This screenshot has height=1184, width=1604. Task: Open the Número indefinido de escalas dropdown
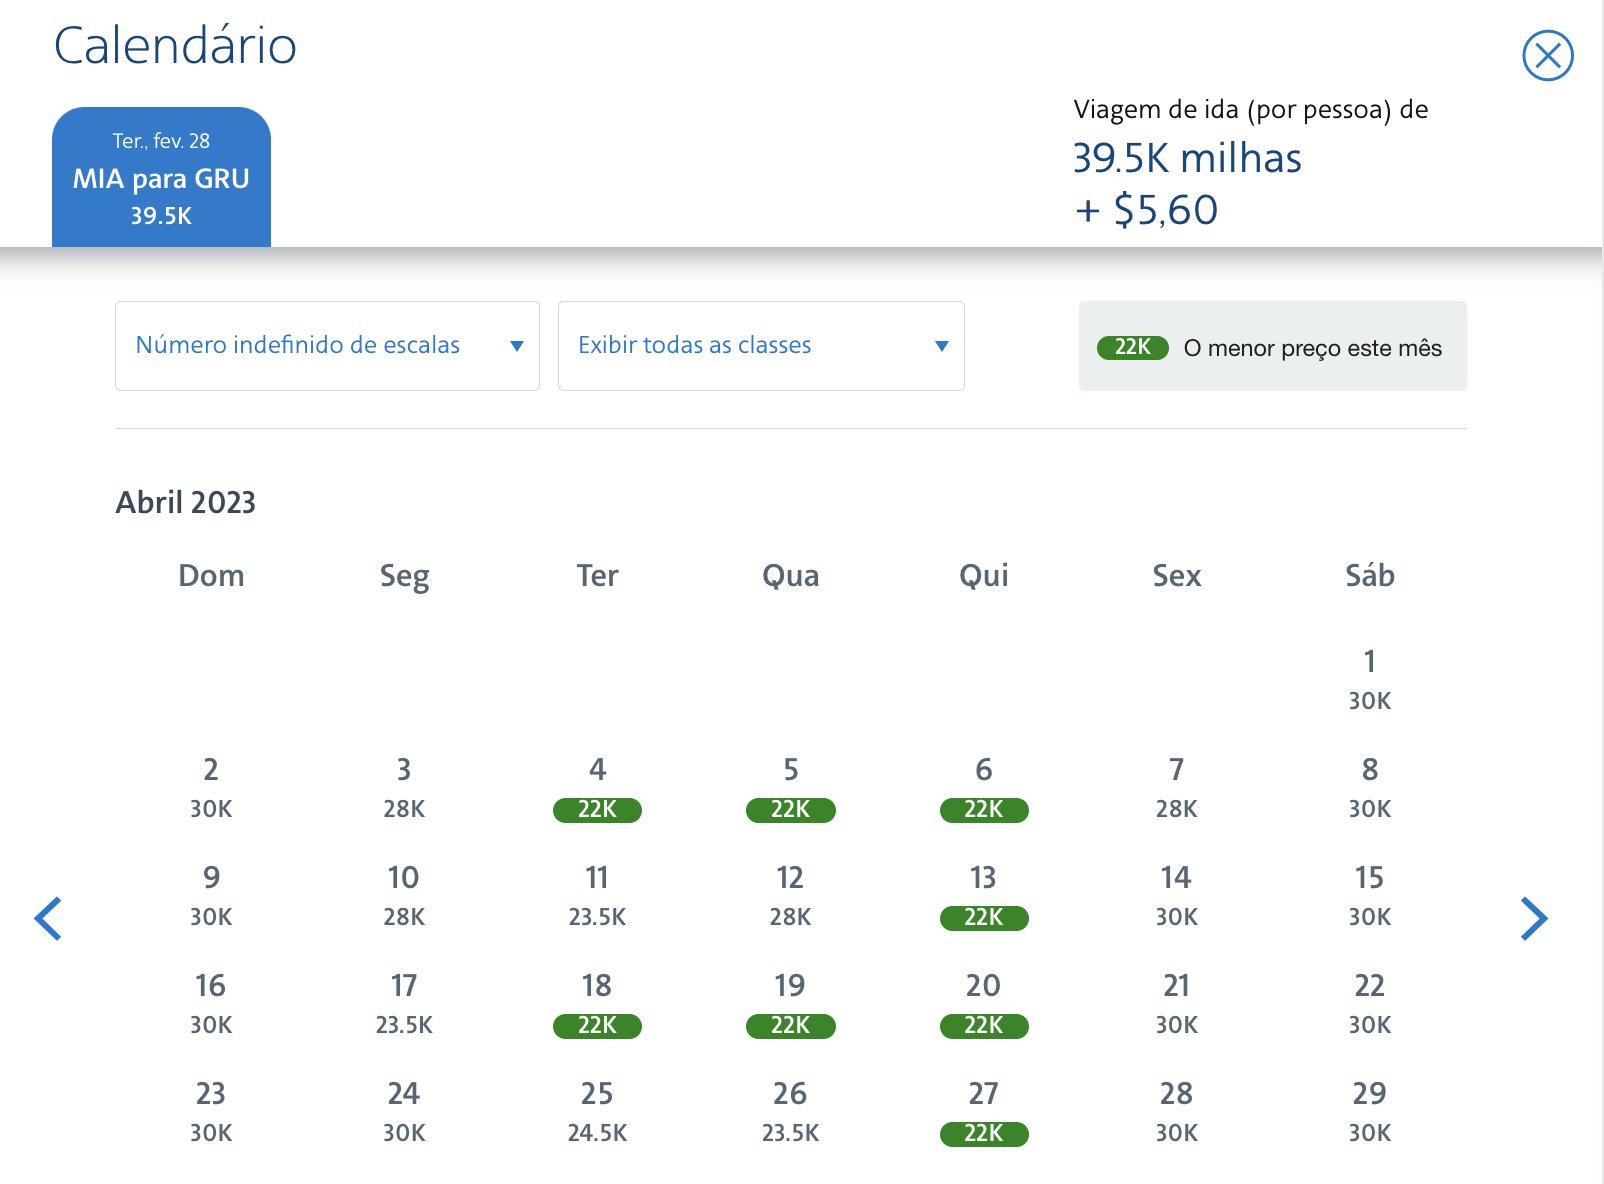[327, 346]
